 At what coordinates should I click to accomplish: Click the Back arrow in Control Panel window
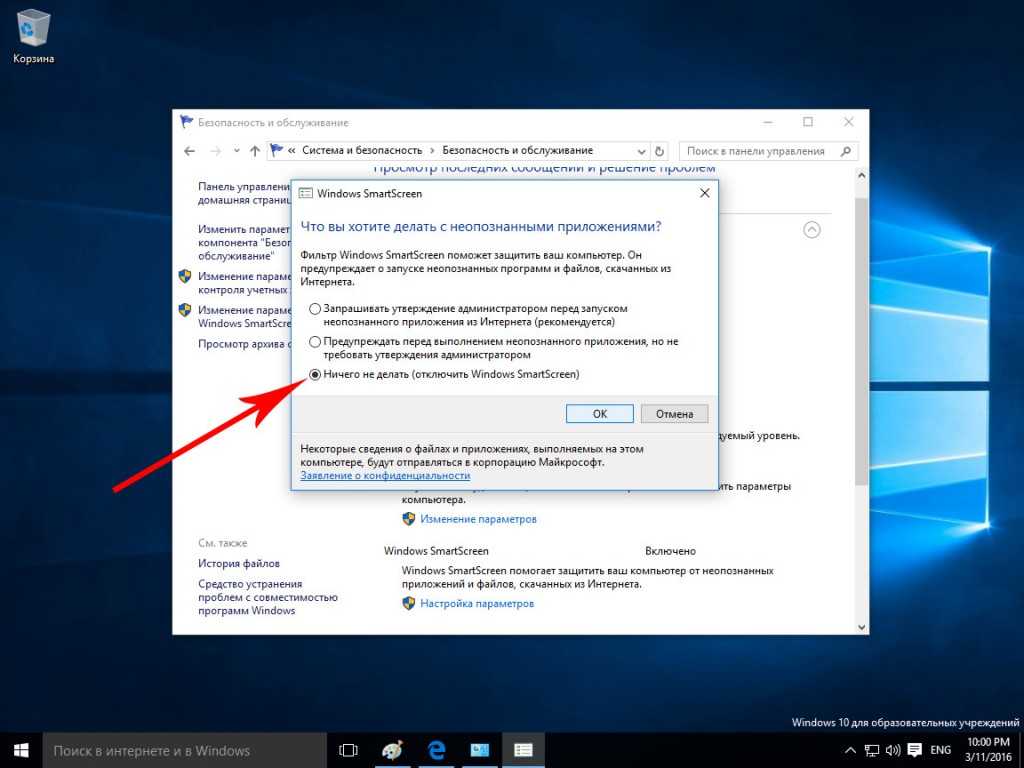189,151
